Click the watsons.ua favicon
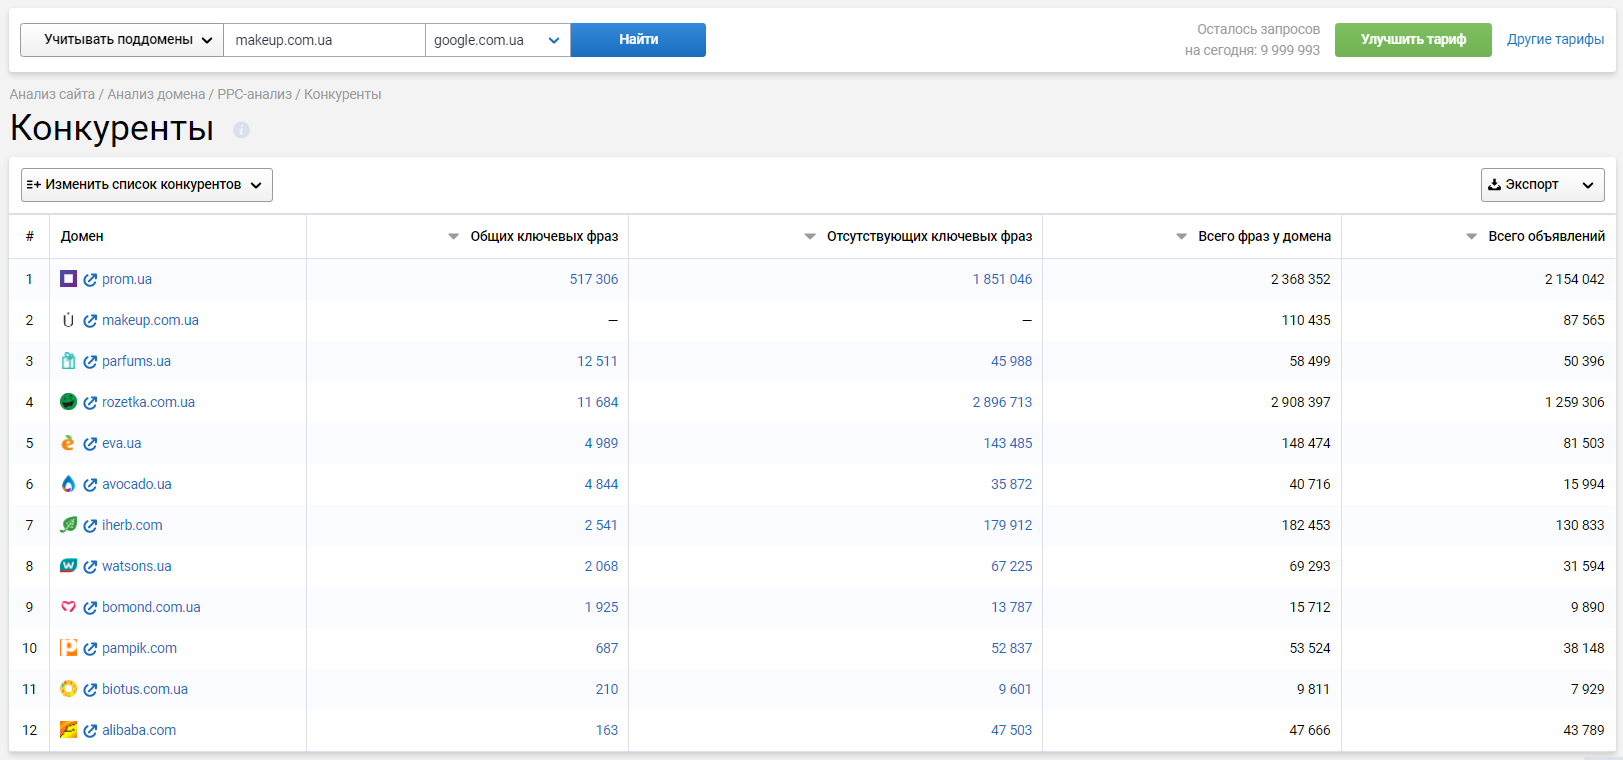The width and height of the screenshot is (1623, 760). click(x=68, y=565)
